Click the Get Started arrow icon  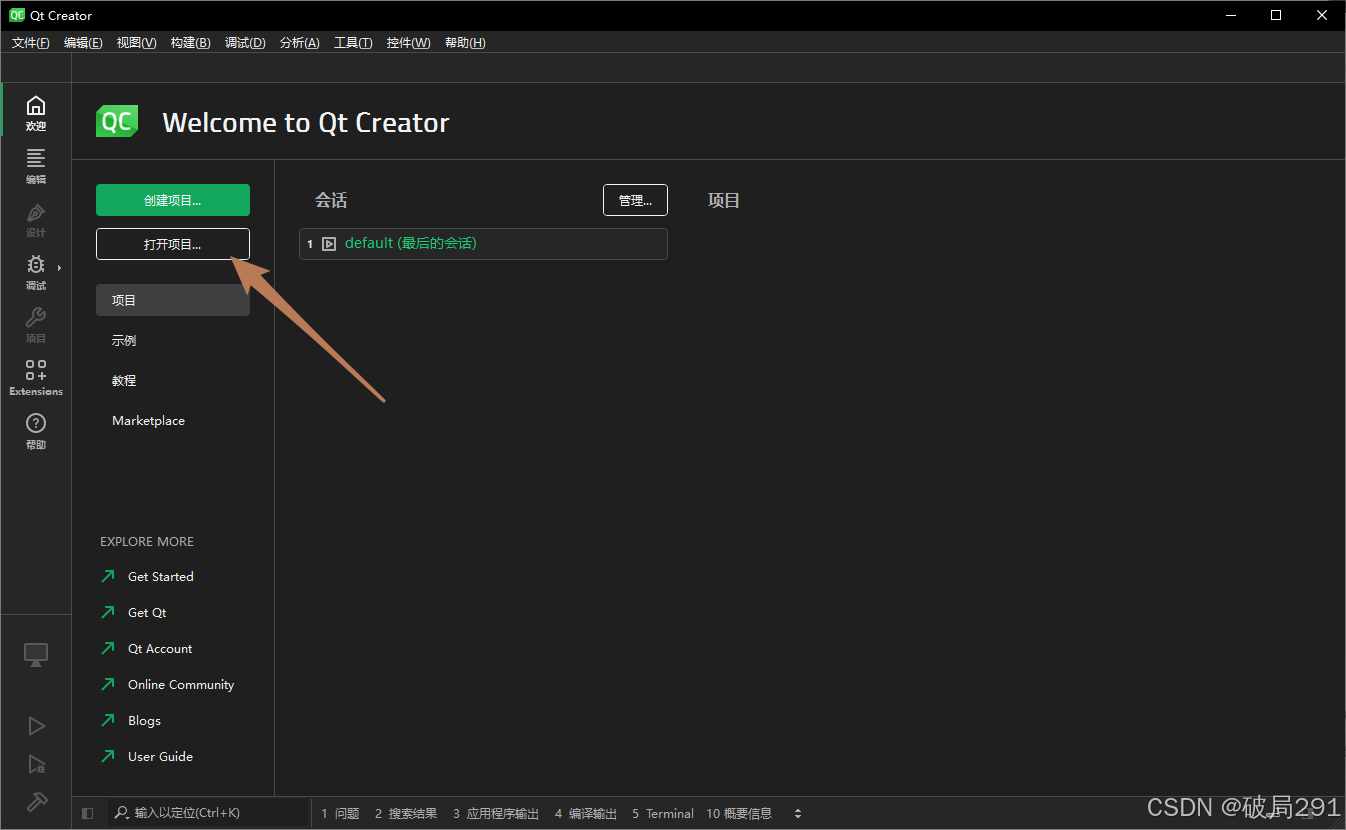pyautogui.click(x=108, y=576)
